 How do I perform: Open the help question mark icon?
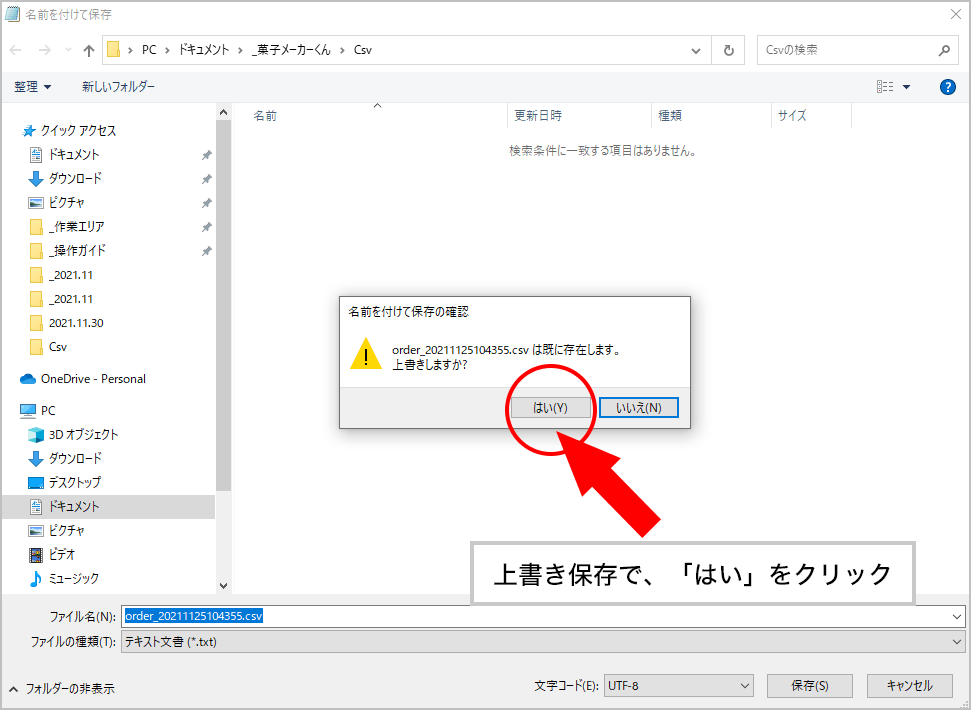pyautogui.click(x=947, y=87)
